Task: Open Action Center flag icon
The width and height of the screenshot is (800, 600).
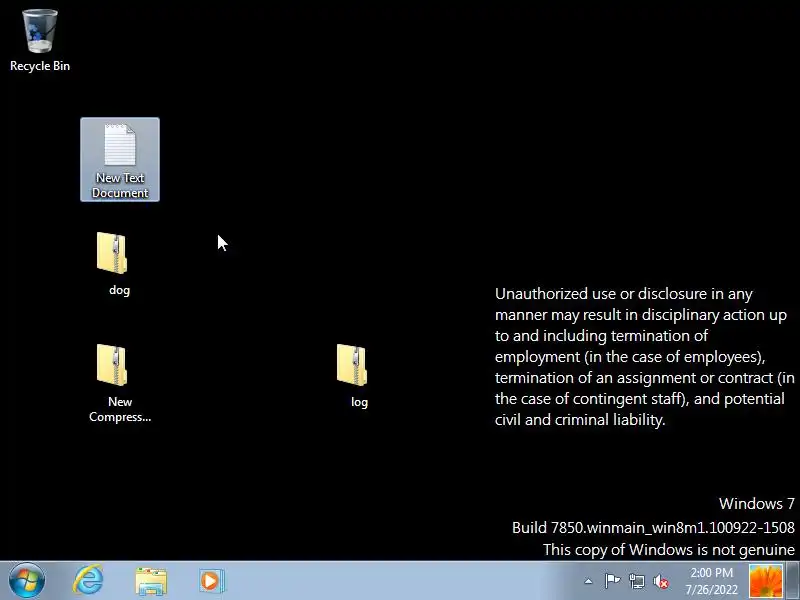Action: (x=612, y=581)
